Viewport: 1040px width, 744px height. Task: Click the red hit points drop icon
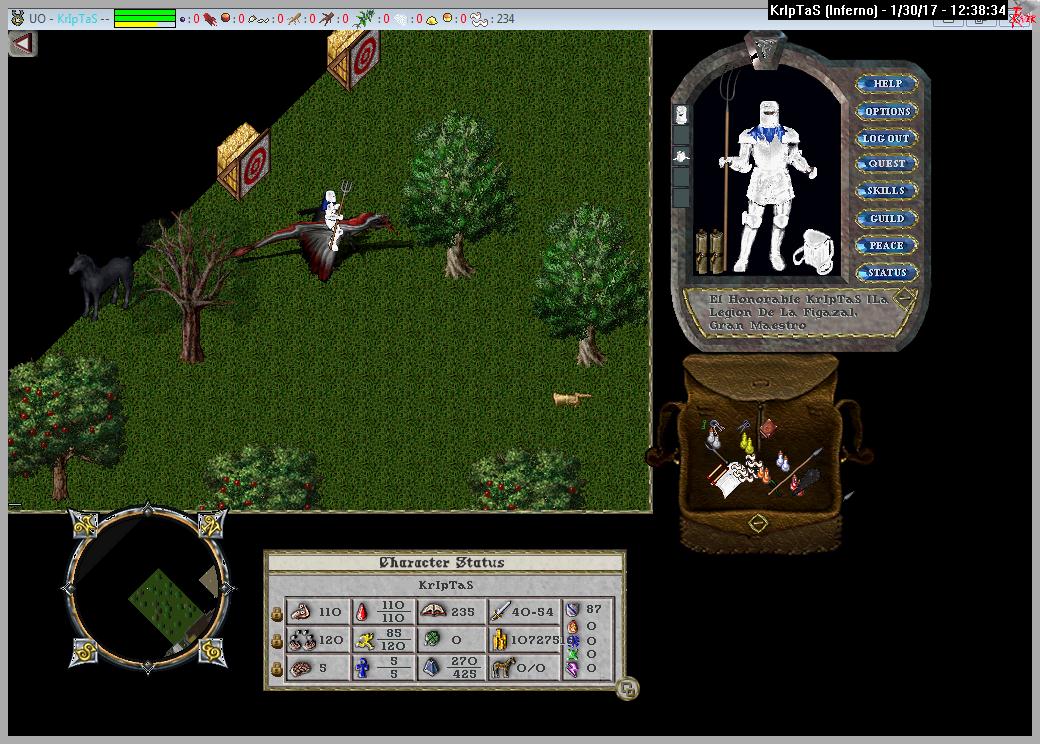[362, 611]
